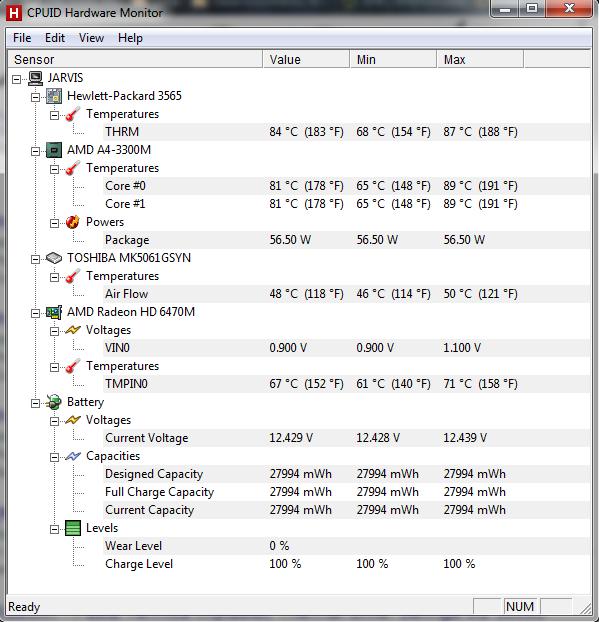599x622 pixels.
Task: Click the AMD A4-3300M processor chip icon
Action: [54, 150]
